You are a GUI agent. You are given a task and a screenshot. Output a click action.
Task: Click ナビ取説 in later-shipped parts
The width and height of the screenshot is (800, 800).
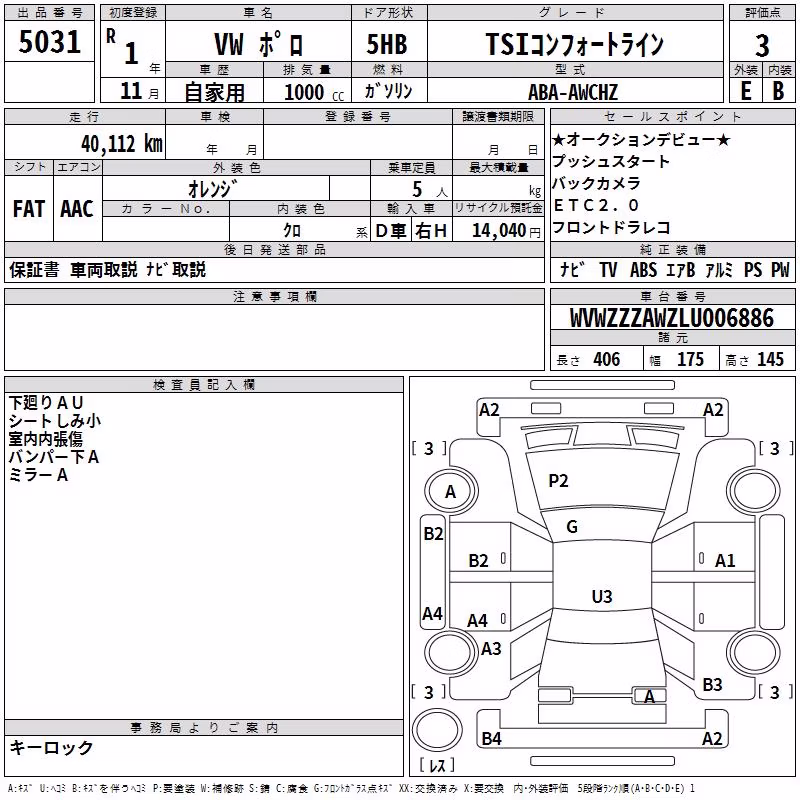tap(176, 269)
